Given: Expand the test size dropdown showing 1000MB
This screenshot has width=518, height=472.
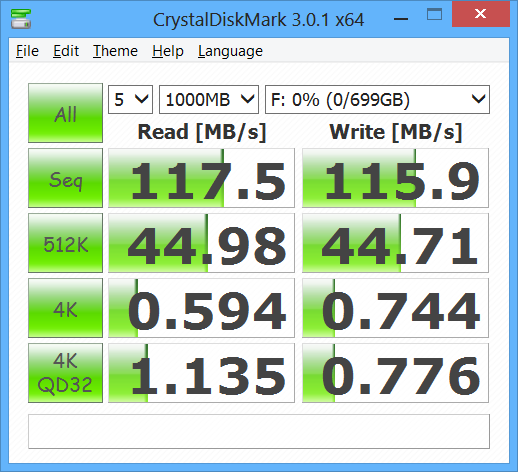Looking at the screenshot, I should [209, 99].
